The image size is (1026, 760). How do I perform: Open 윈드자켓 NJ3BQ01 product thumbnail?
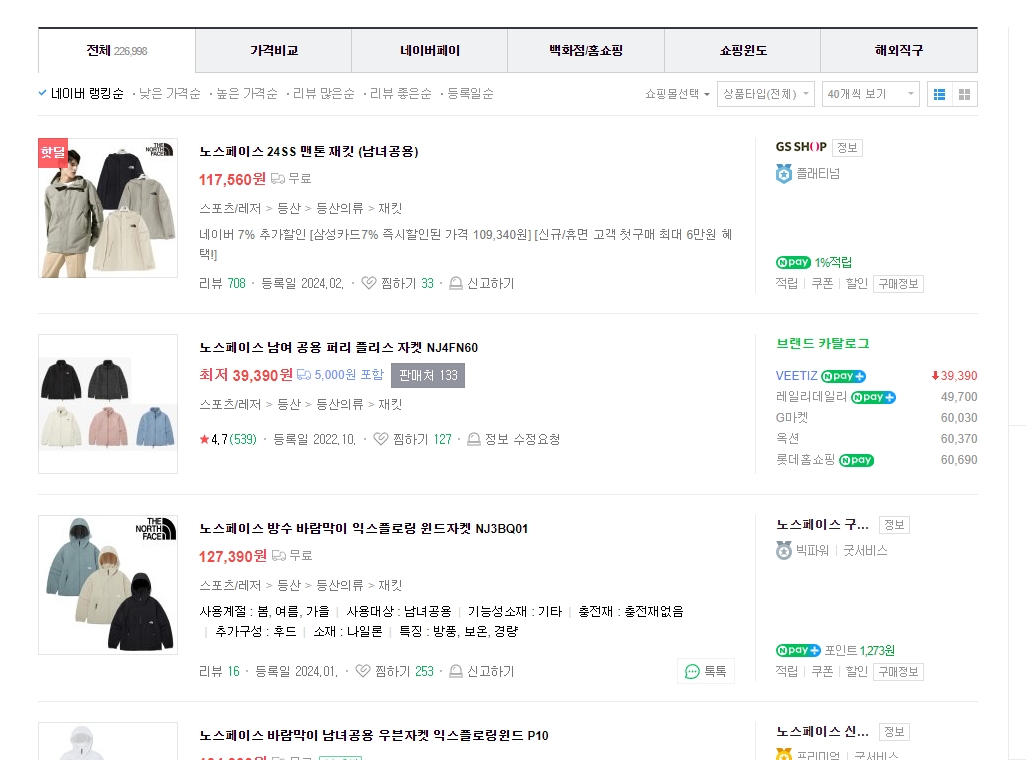click(x=108, y=585)
